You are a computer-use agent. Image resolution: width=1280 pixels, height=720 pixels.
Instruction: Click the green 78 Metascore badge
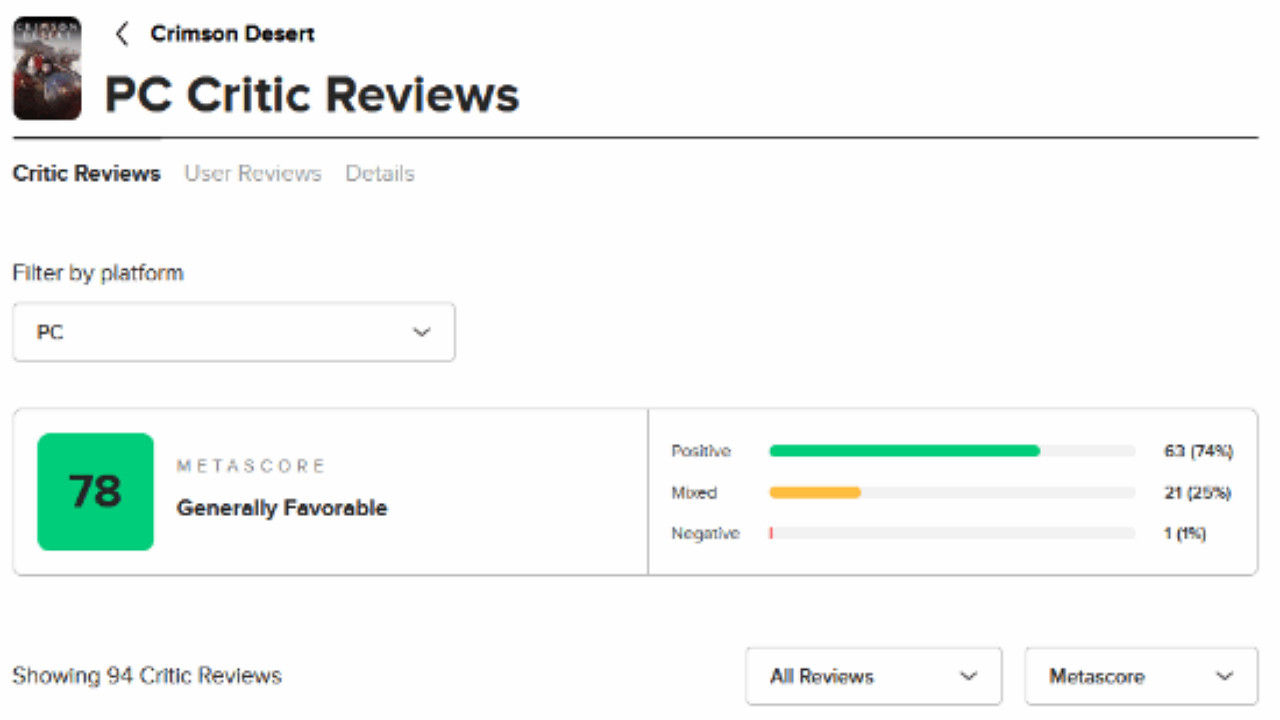[95, 491]
